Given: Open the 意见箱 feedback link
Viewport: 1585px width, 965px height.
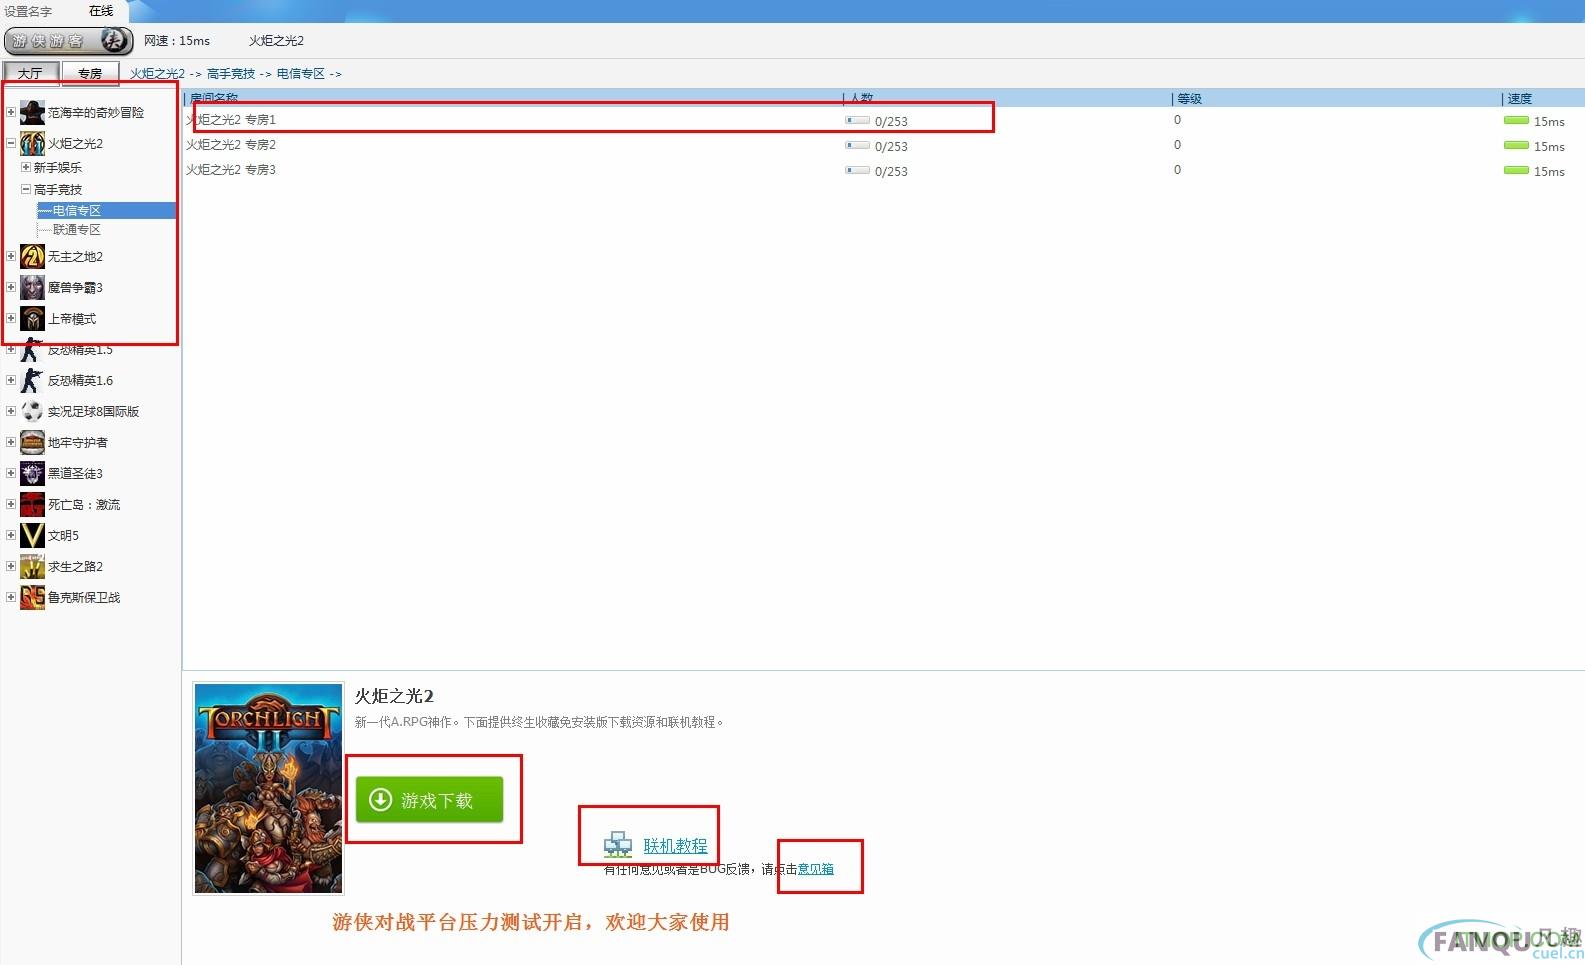Looking at the screenshot, I should pyautogui.click(x=815, y=869).
